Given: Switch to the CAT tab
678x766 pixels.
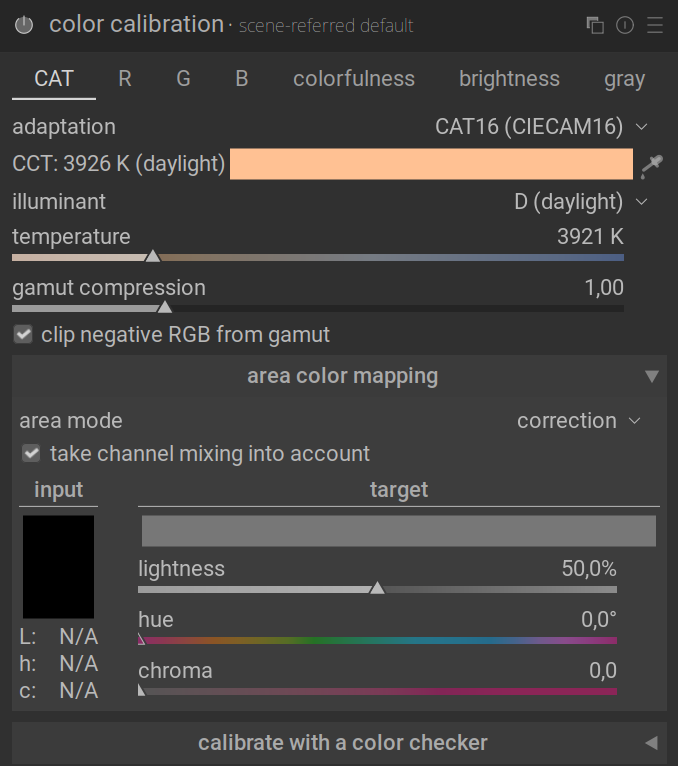Looking at the screenshot, I should [x=54, y=79].
